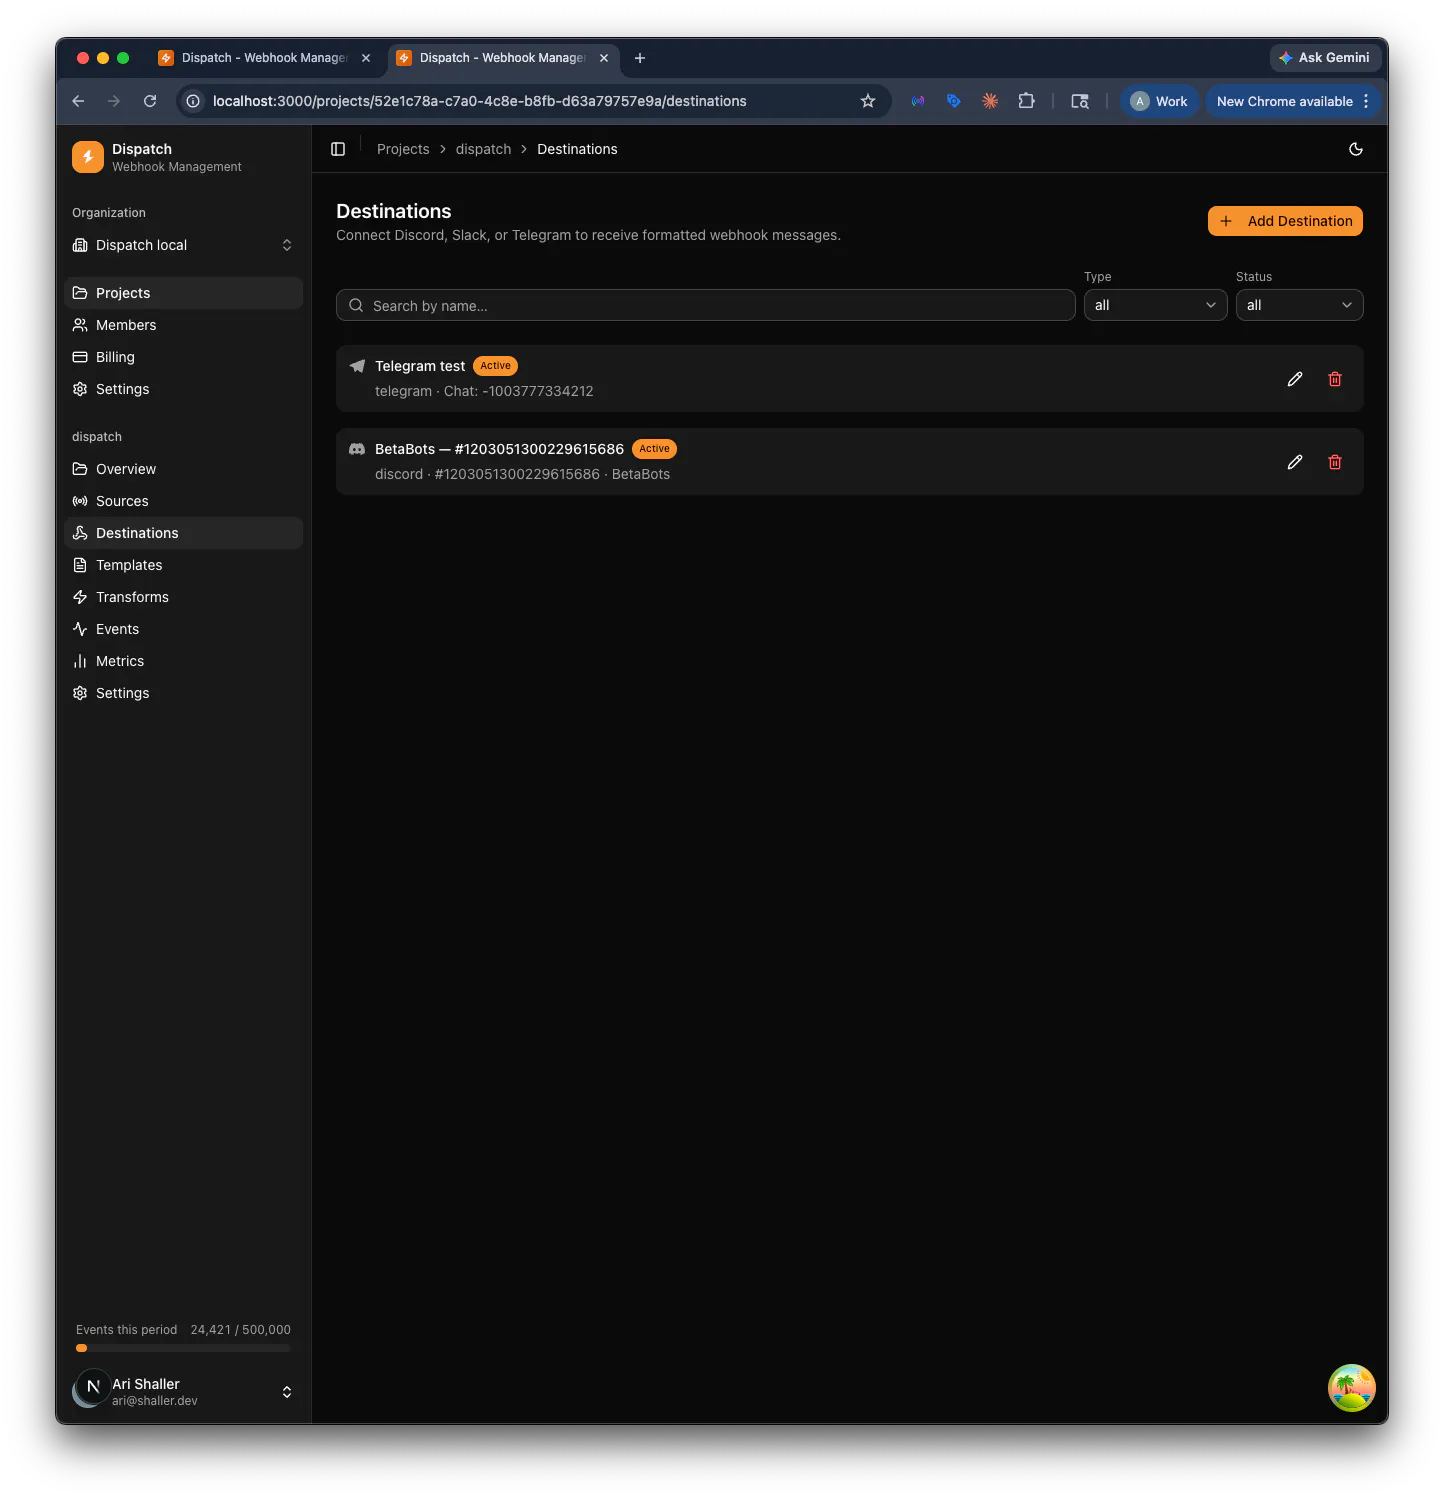The height and width of the screenshot is (1498, 1444).
Task: Switch to the first Dispatch tab
Action: (x=265, y=58)
